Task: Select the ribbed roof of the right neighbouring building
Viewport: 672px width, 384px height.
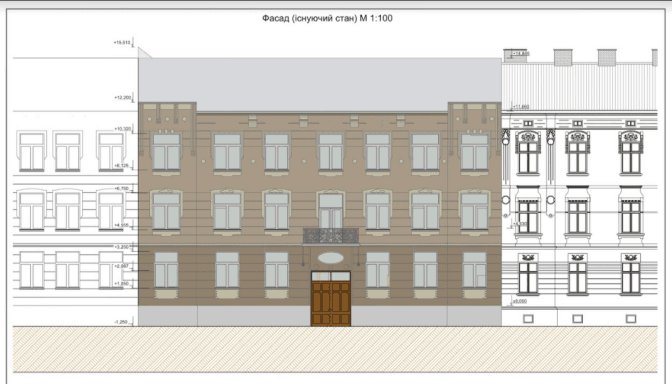Action: (x=579, y=87)
